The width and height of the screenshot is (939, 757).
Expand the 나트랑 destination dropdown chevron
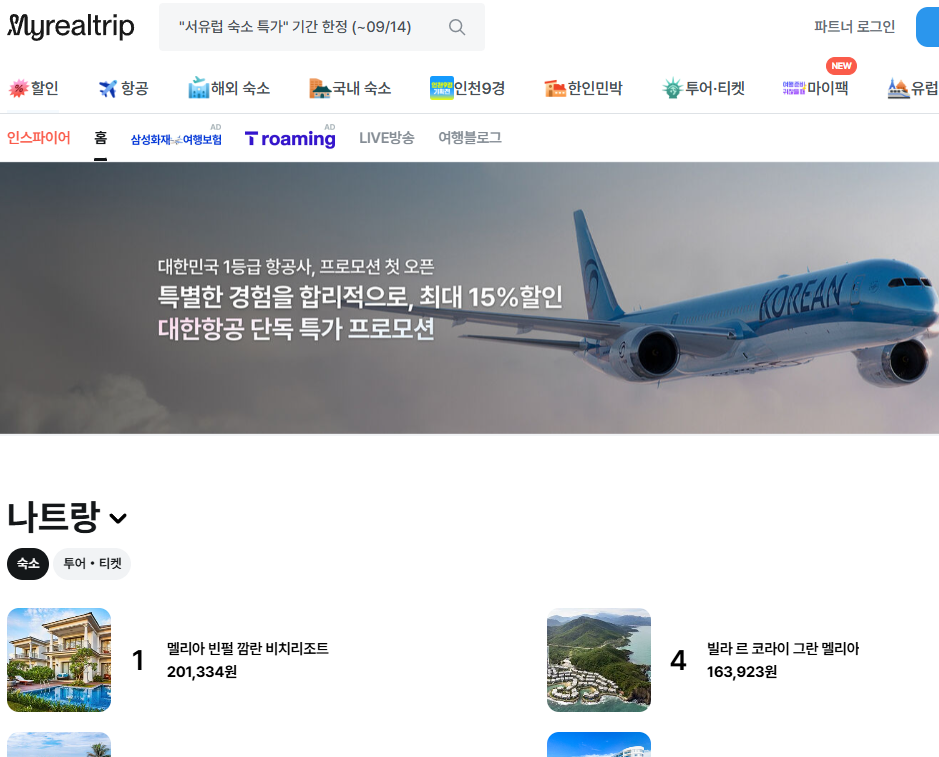(120, 518)
